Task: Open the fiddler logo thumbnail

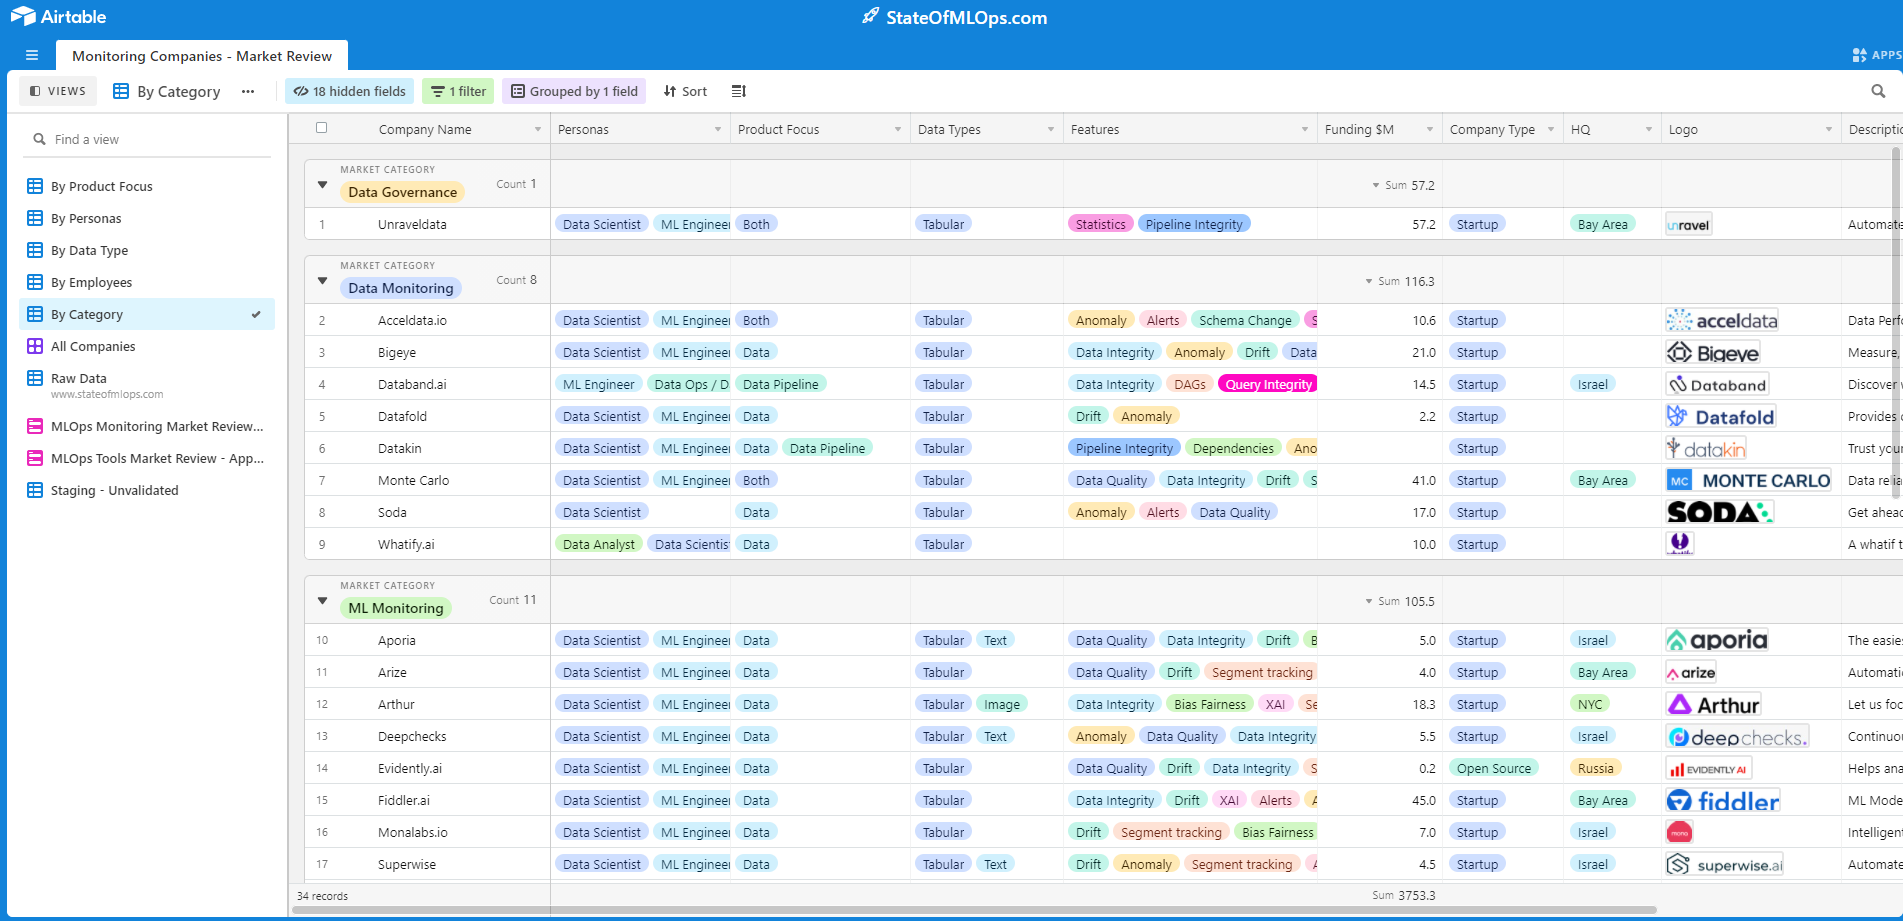Action: tap(1724, 800)
